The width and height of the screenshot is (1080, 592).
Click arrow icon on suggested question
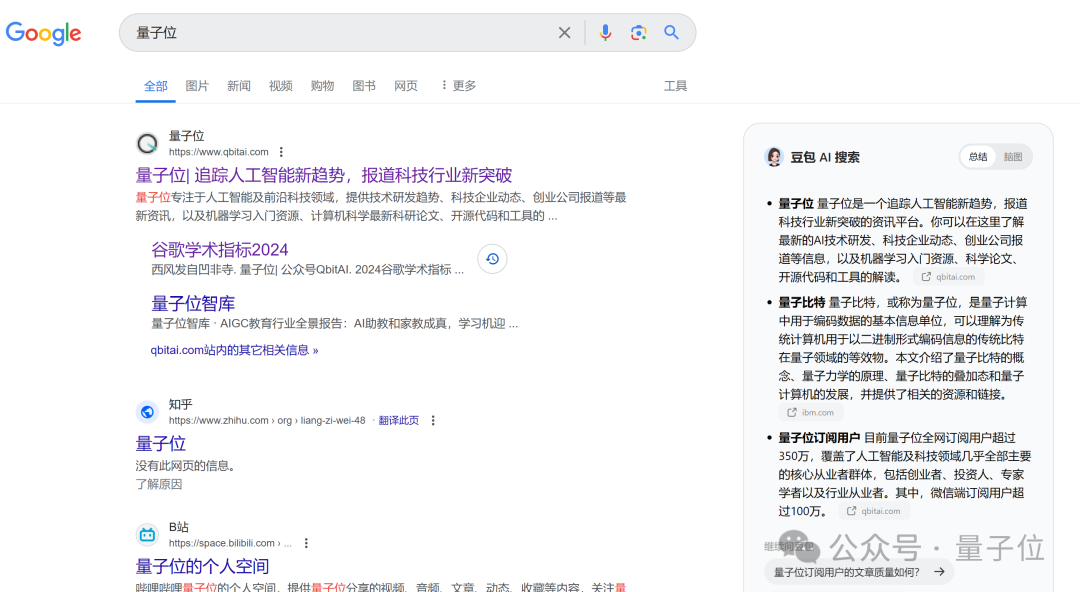[x=939, y=572]
